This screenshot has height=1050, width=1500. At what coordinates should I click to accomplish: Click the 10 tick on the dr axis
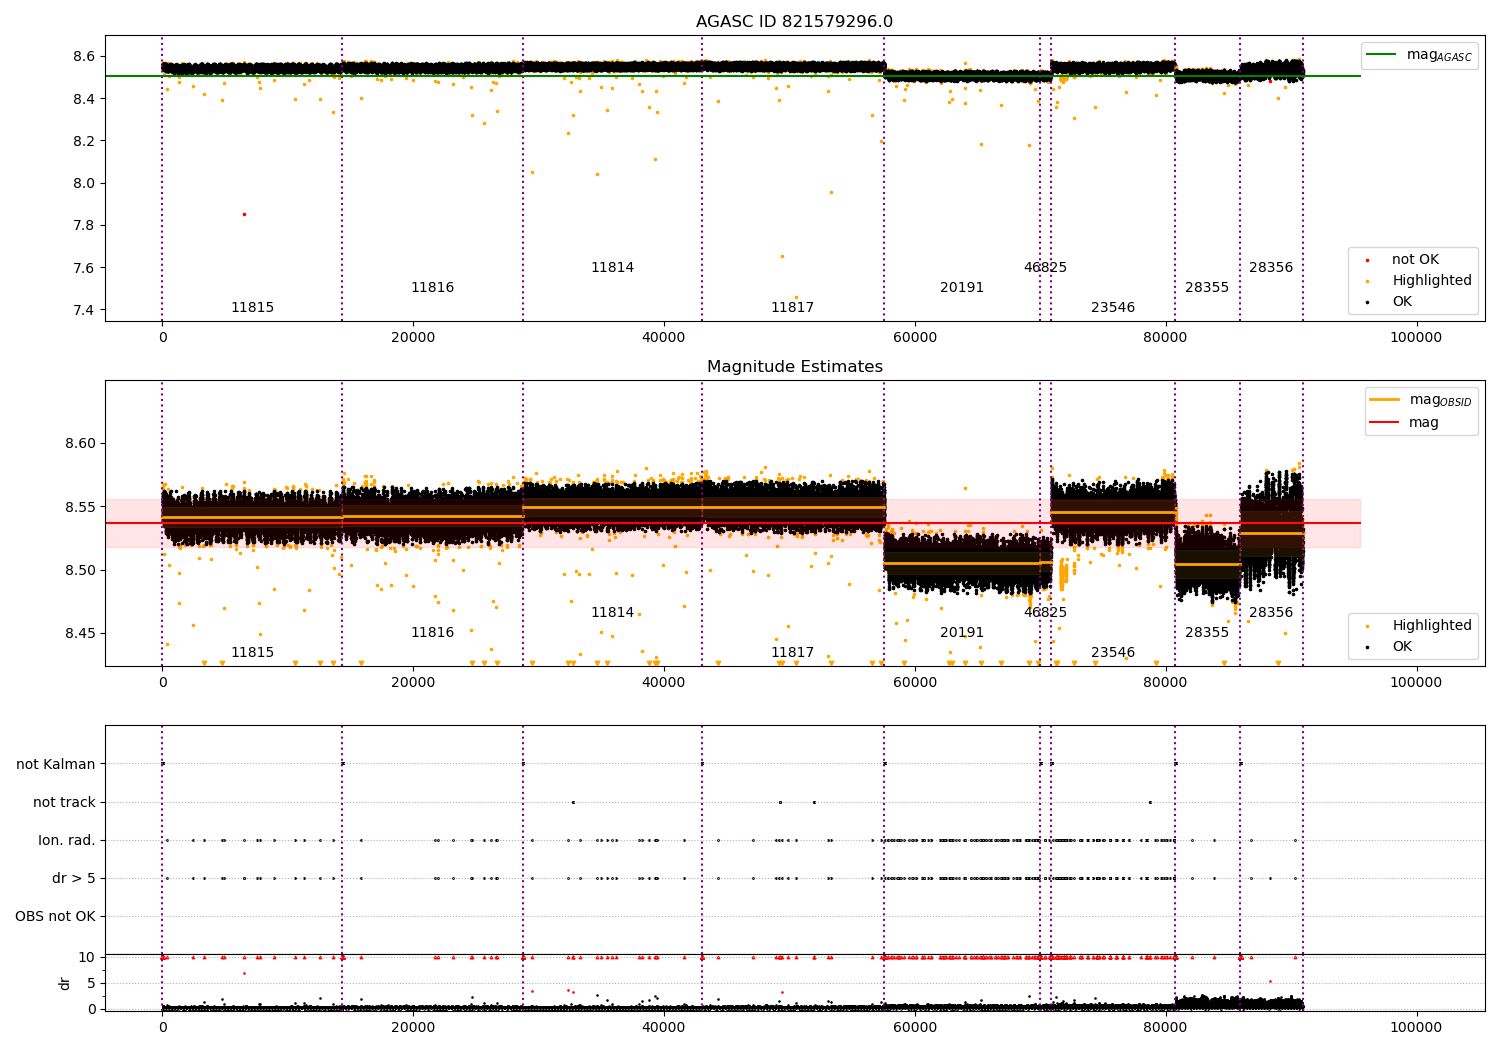tap(87, 957)
